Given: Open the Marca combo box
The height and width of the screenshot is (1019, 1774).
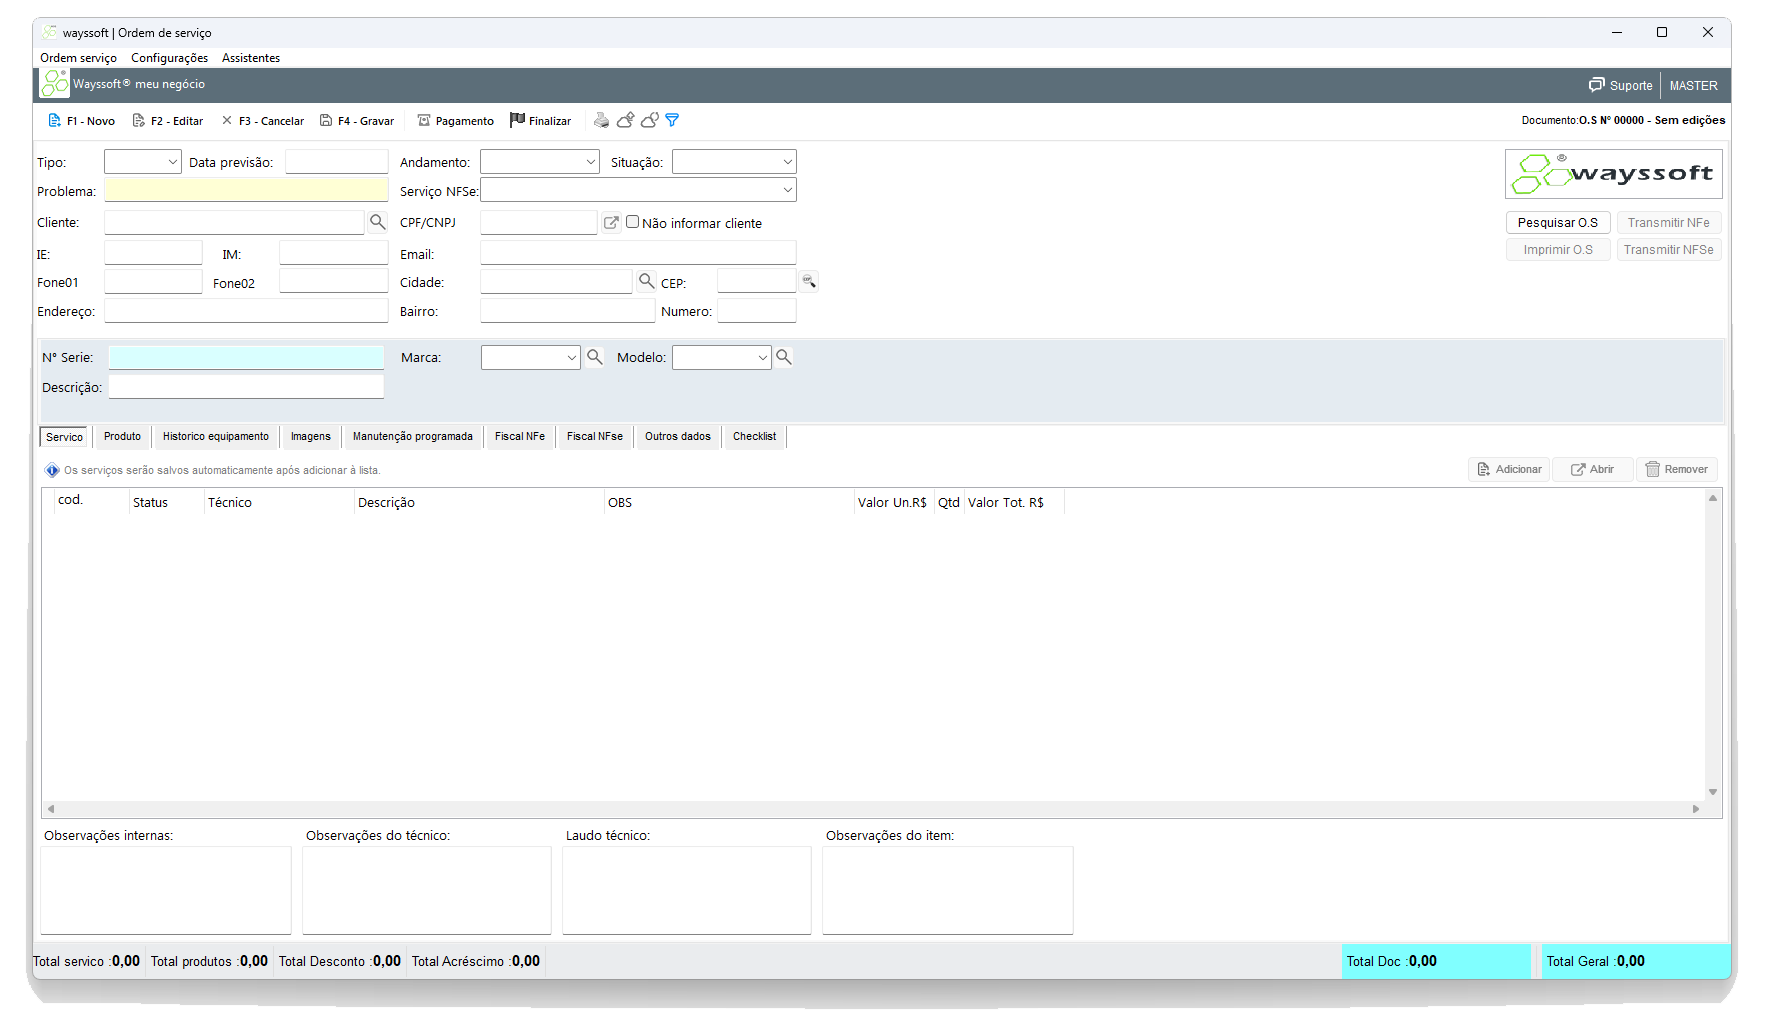Looking at the screenshot, I should [531, 357].
